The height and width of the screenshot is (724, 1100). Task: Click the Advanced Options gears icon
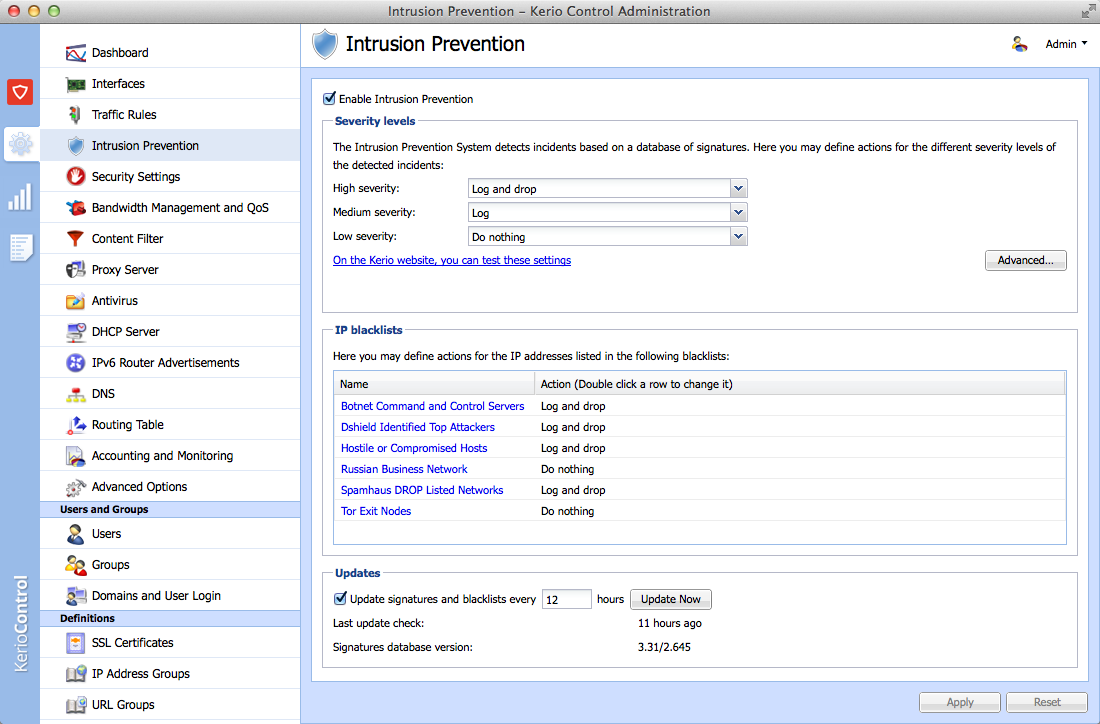pos(75,487)
